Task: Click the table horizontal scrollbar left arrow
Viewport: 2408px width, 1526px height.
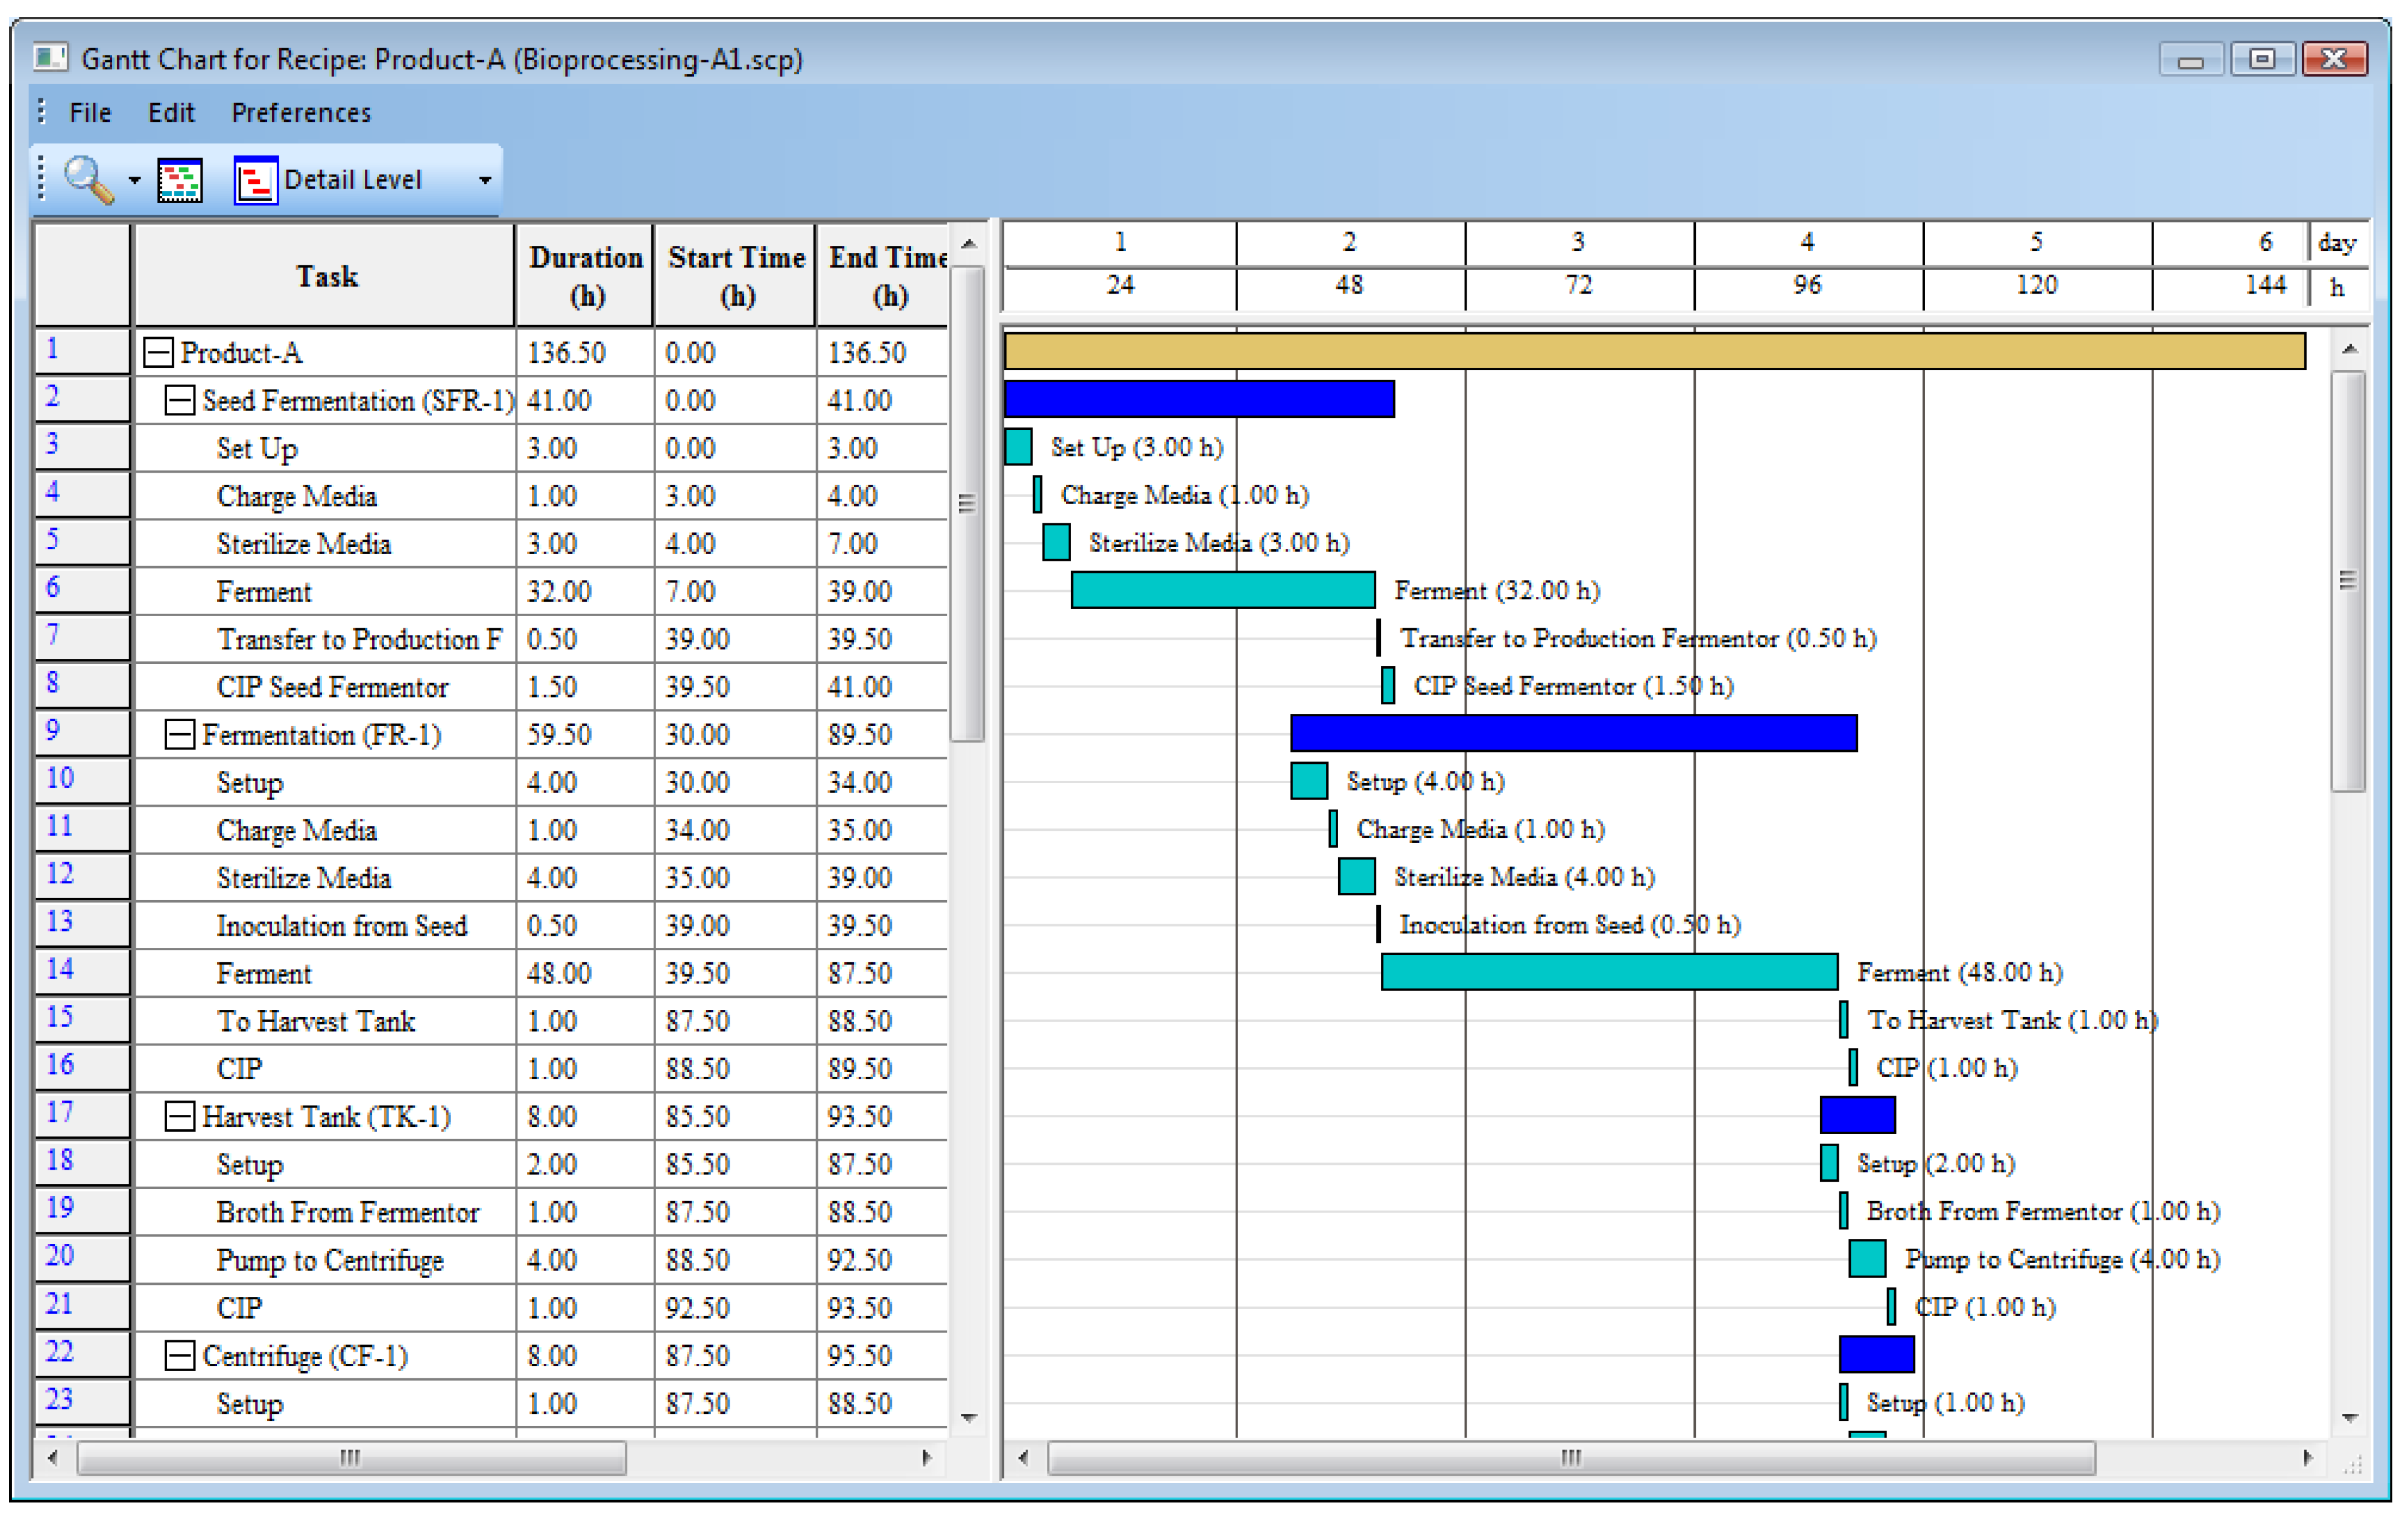Action: tap(53, 1457)
